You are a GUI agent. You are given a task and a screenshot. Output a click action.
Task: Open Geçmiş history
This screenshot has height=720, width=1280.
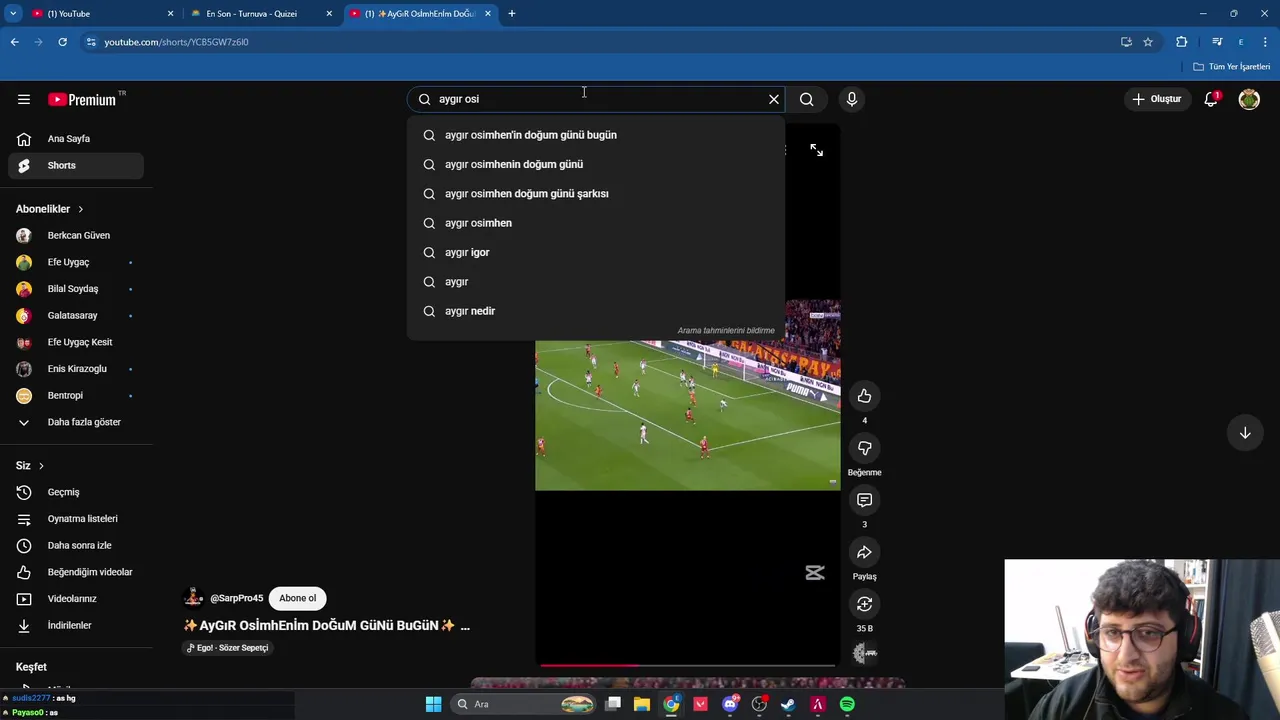coord(76,492)
